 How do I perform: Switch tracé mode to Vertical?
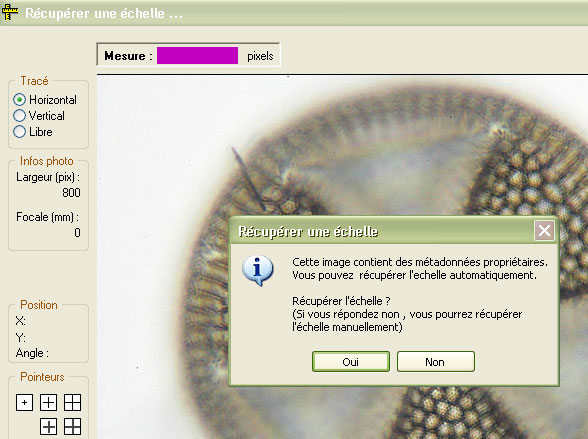pos(39,116)
